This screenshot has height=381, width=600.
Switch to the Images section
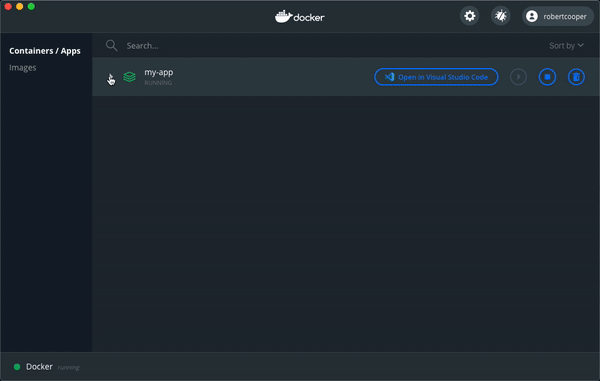tap(23, 68)
